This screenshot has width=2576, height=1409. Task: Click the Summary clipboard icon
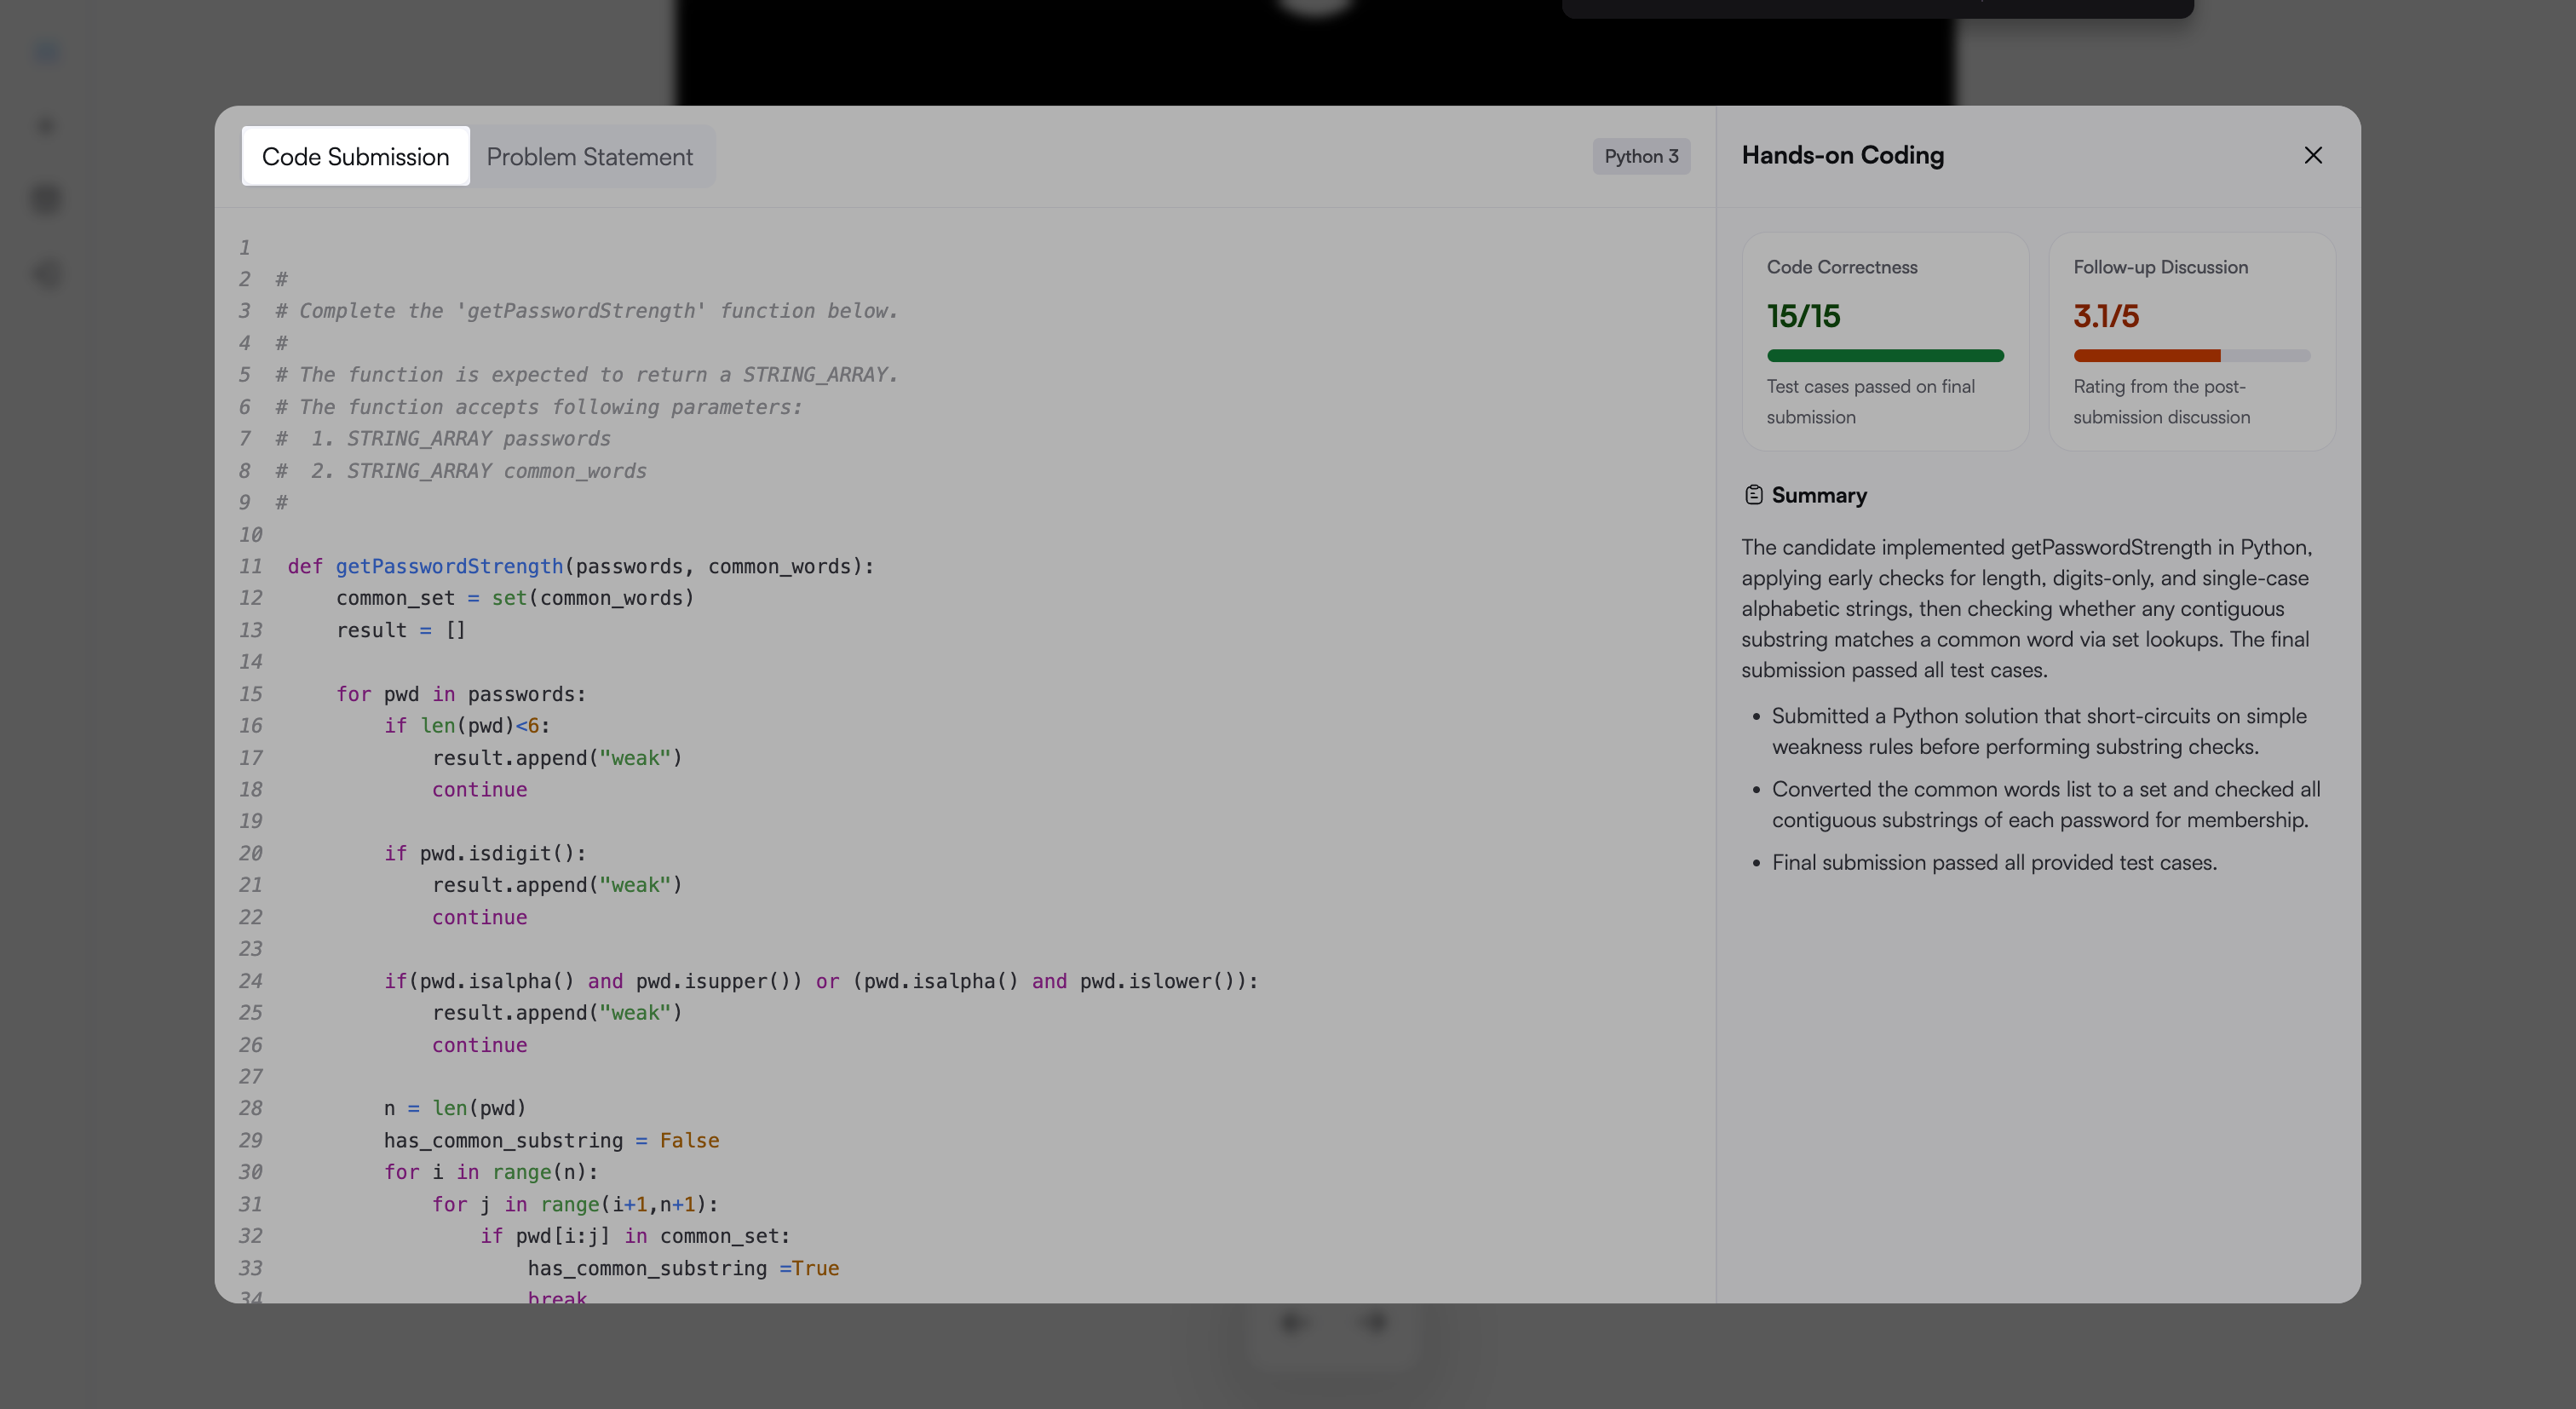tap(1753, 495)
